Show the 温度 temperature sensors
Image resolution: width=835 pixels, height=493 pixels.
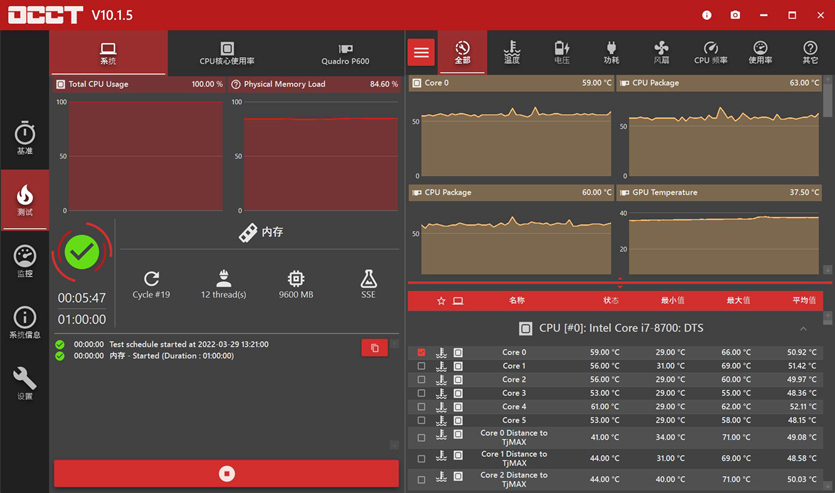point(511,53)
